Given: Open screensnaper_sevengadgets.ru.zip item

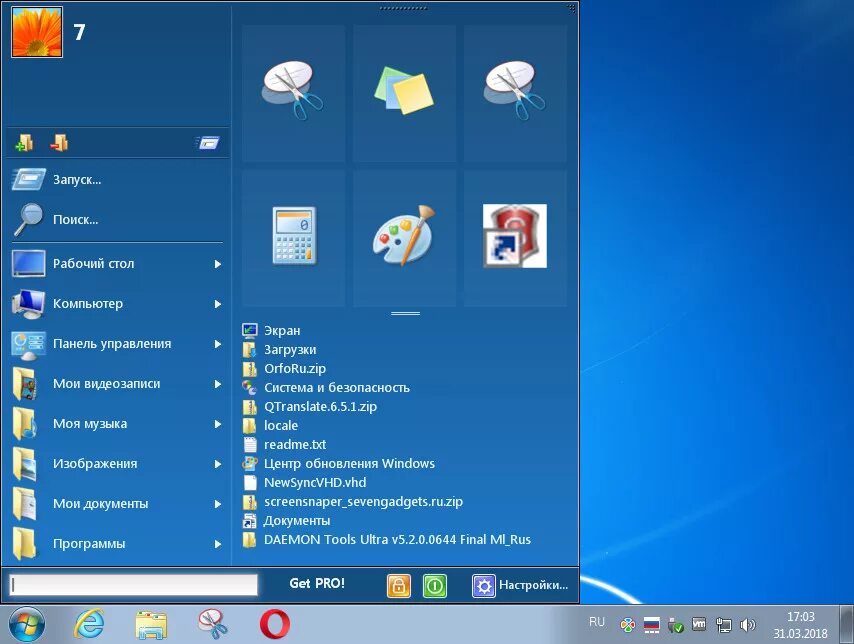Looking at the screenshot, I should click(x=353, y=502).
